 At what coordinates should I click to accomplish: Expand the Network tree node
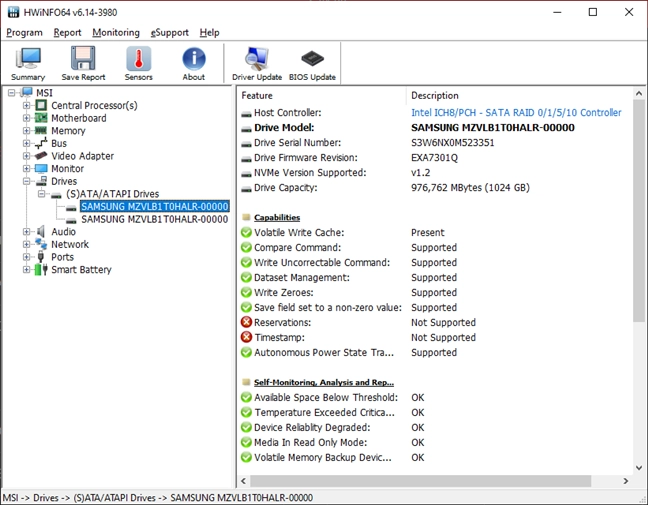coord(26,244)
